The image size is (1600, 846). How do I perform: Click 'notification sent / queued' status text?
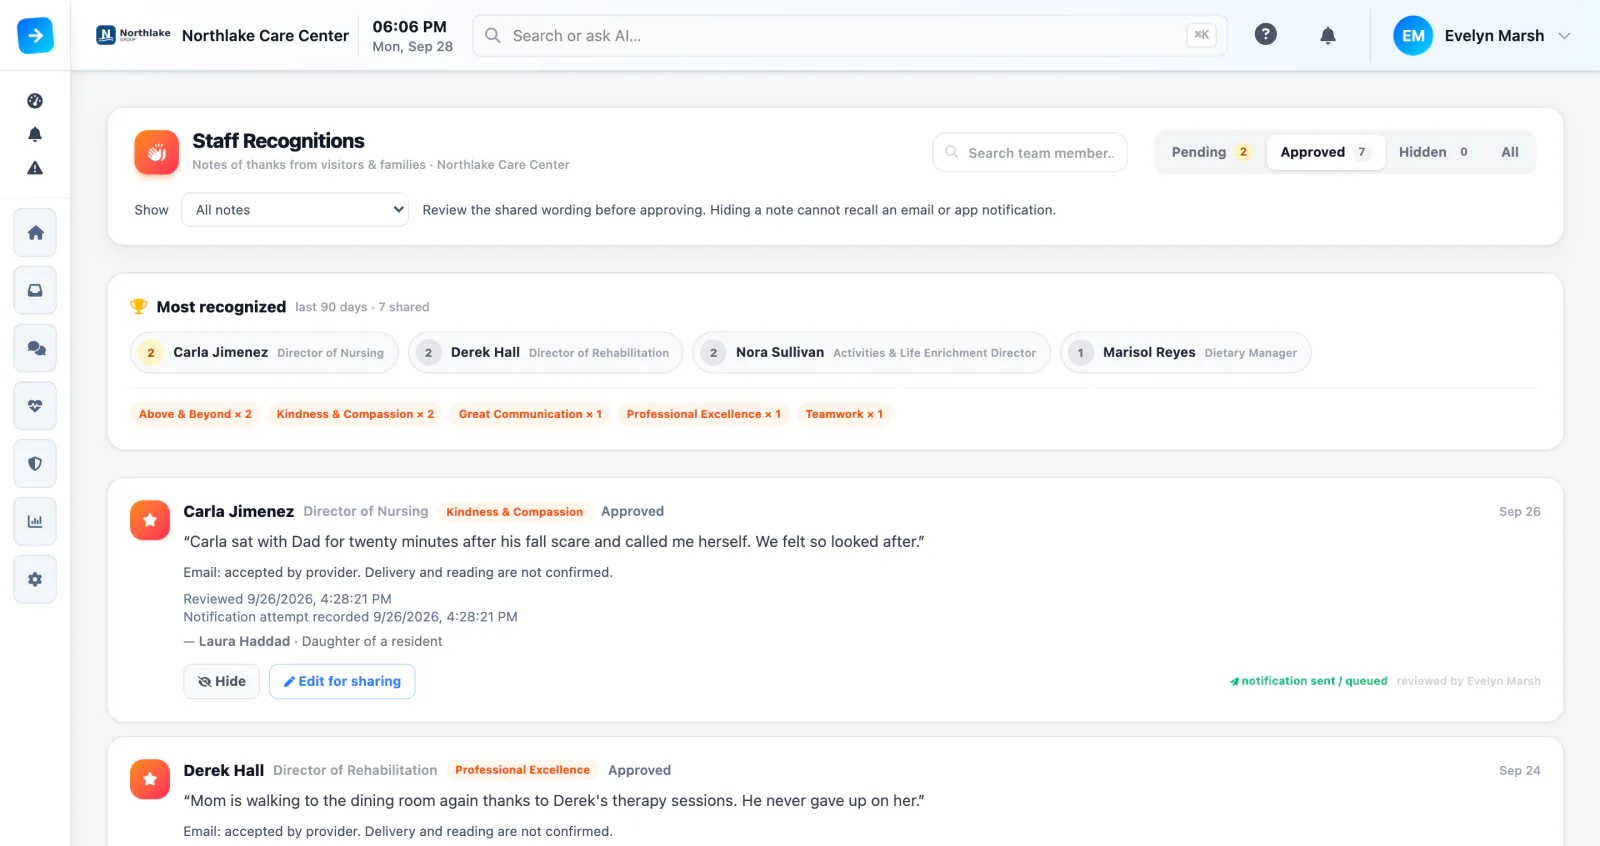[x=1309, y=681]
